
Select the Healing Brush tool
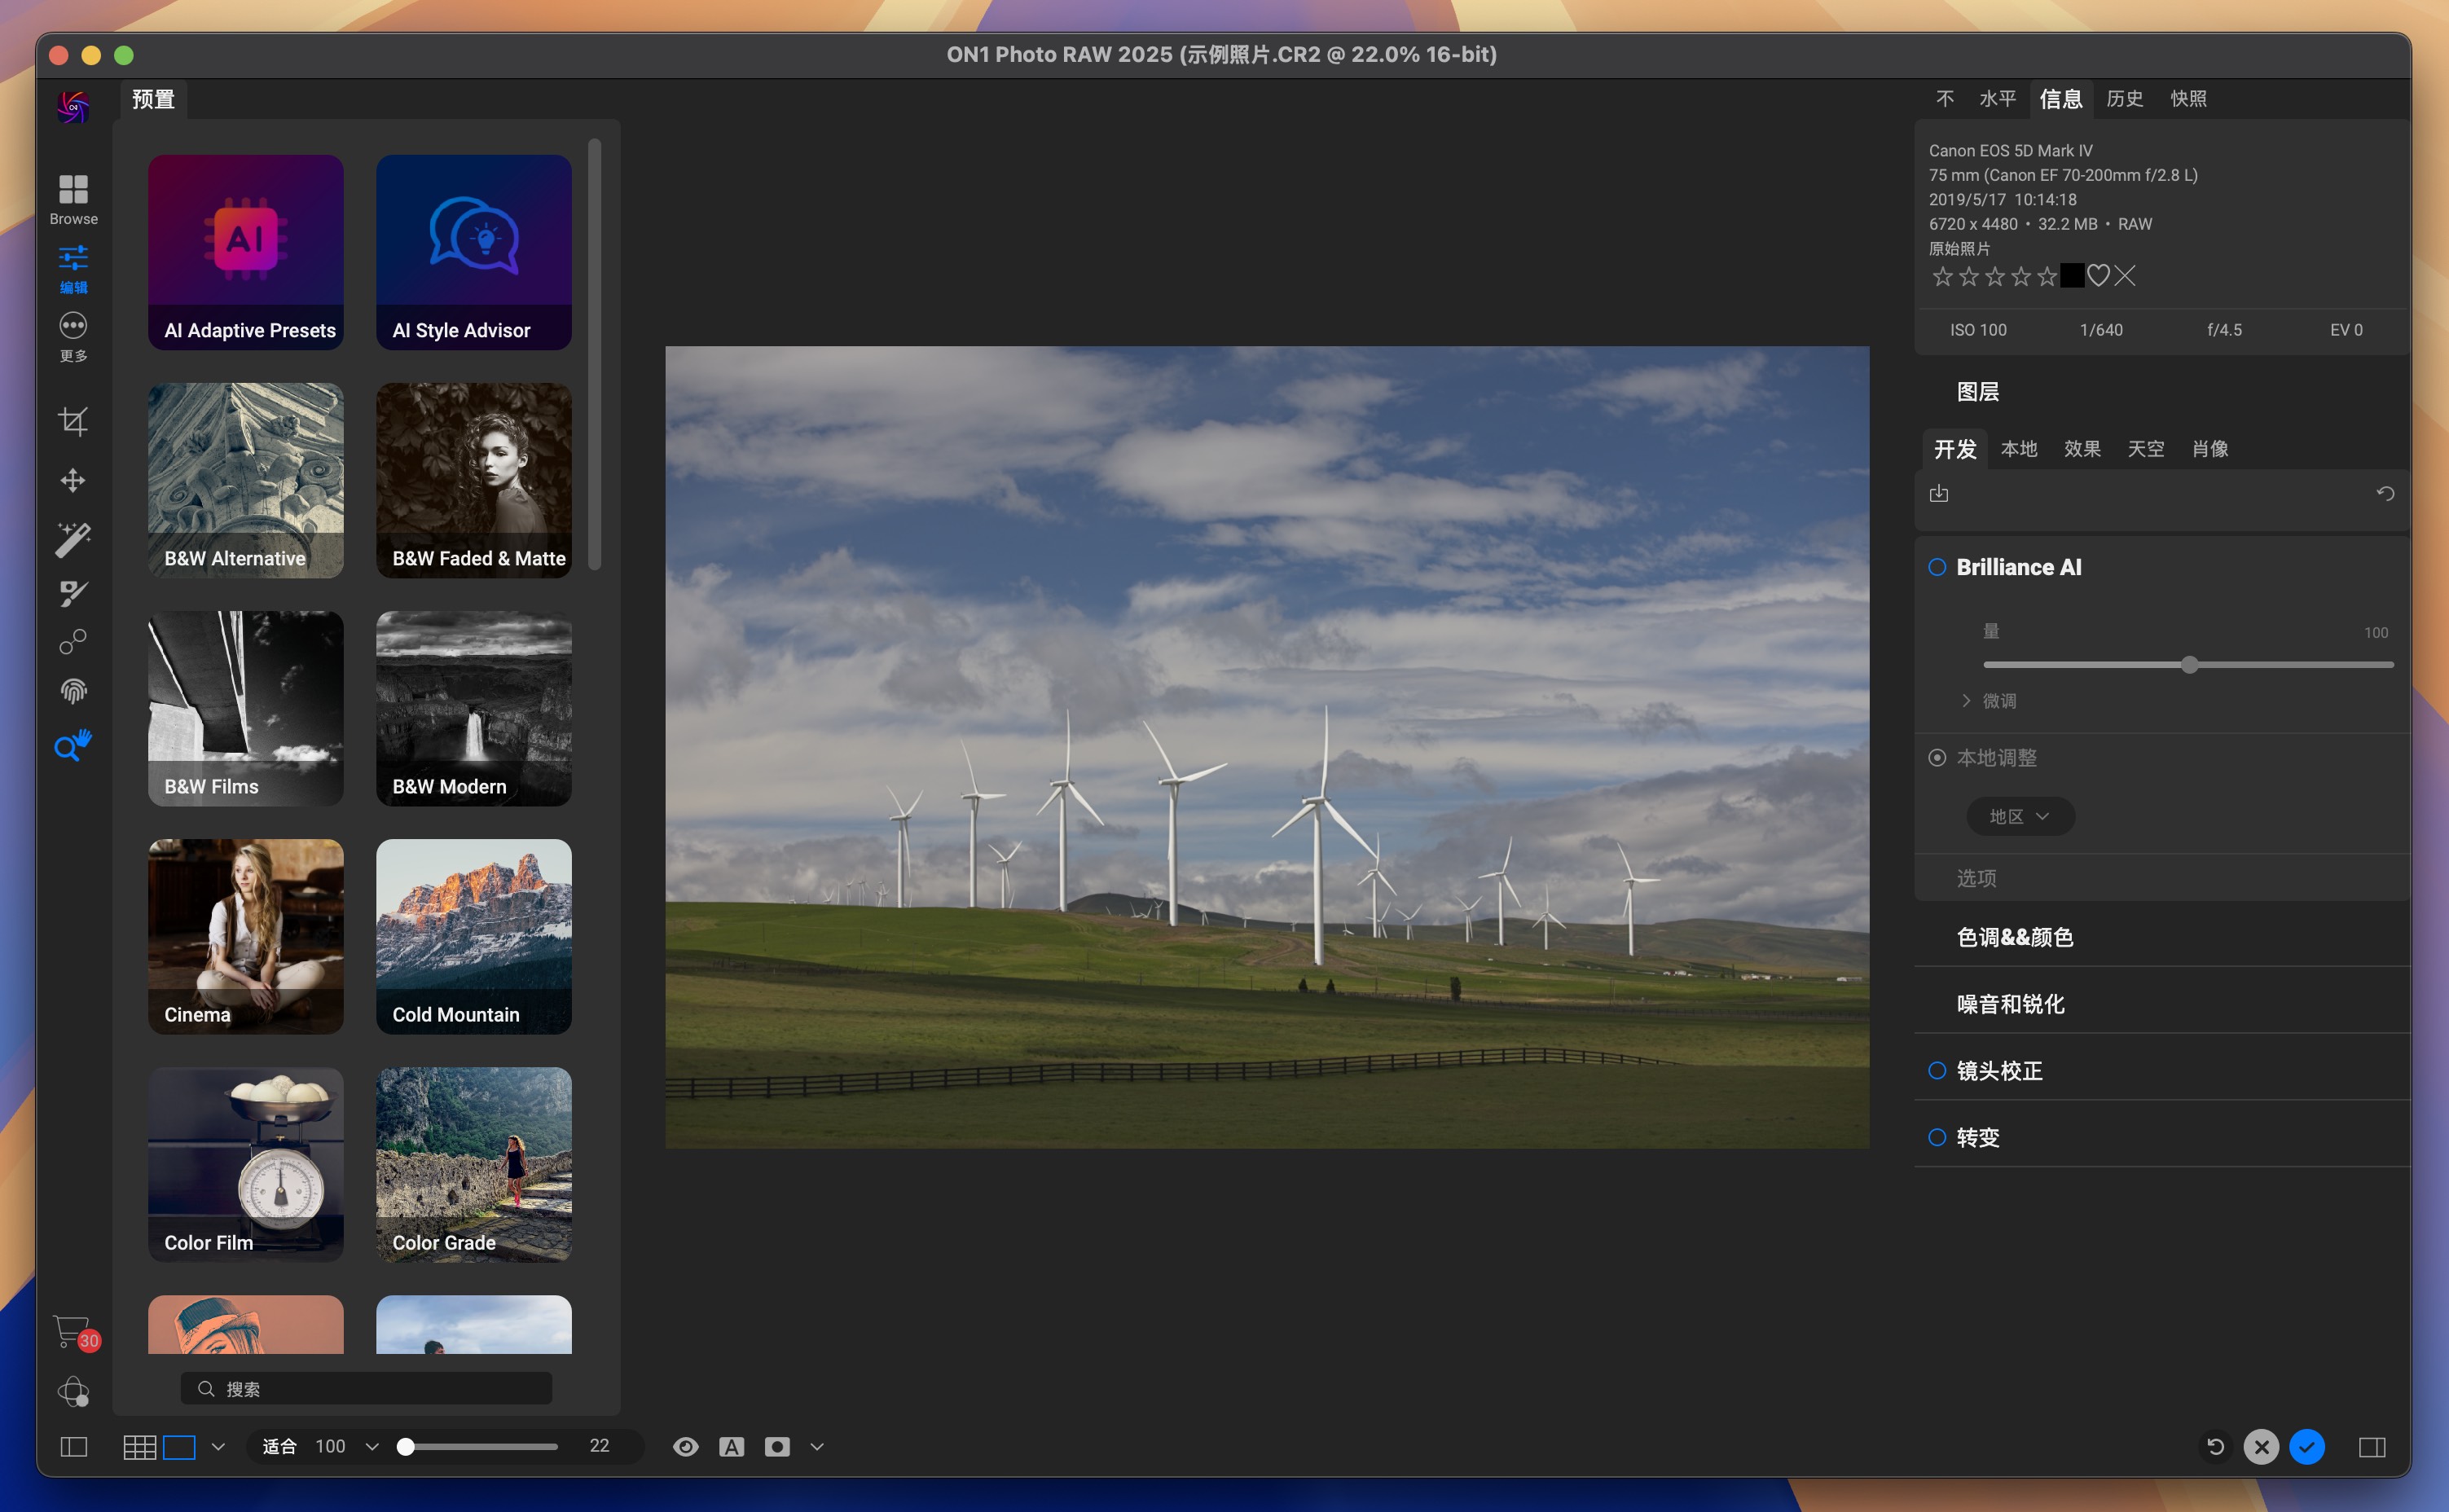73,591
